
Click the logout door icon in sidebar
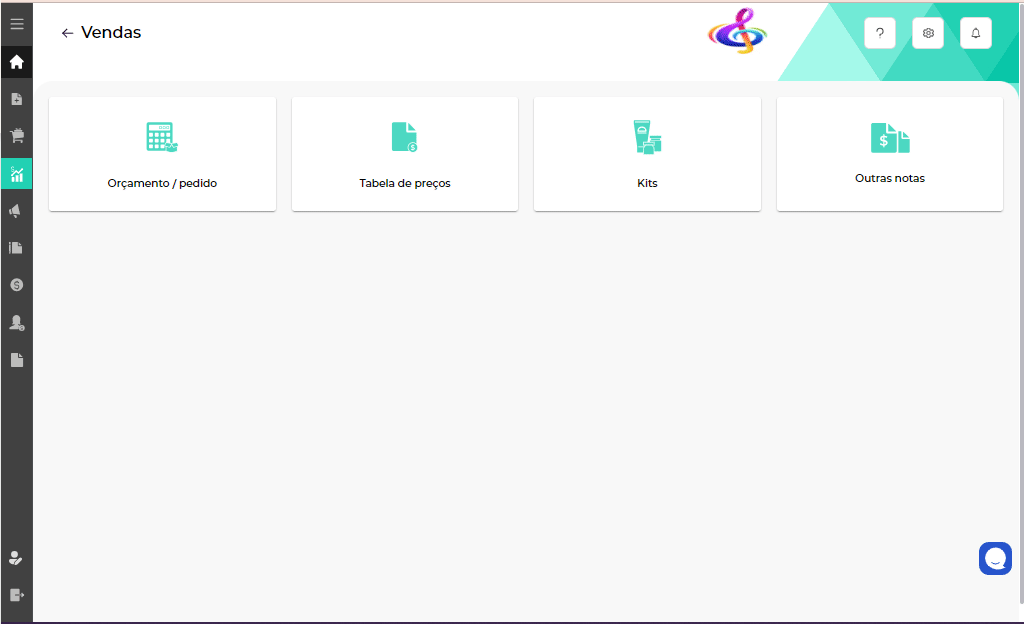(16, 595)
